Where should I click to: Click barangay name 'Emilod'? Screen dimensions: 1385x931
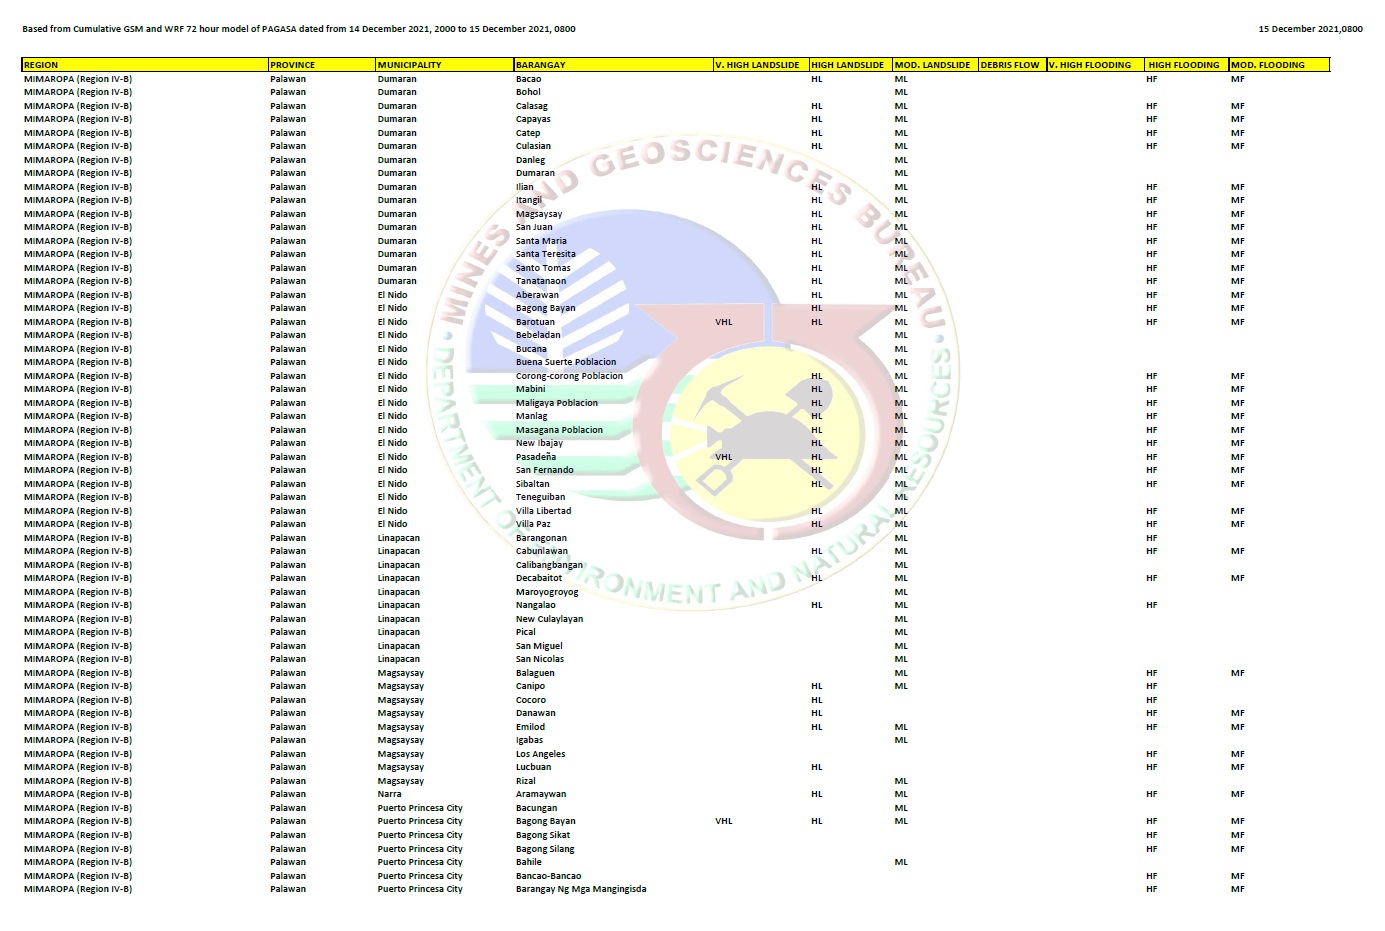pos(530,726)
